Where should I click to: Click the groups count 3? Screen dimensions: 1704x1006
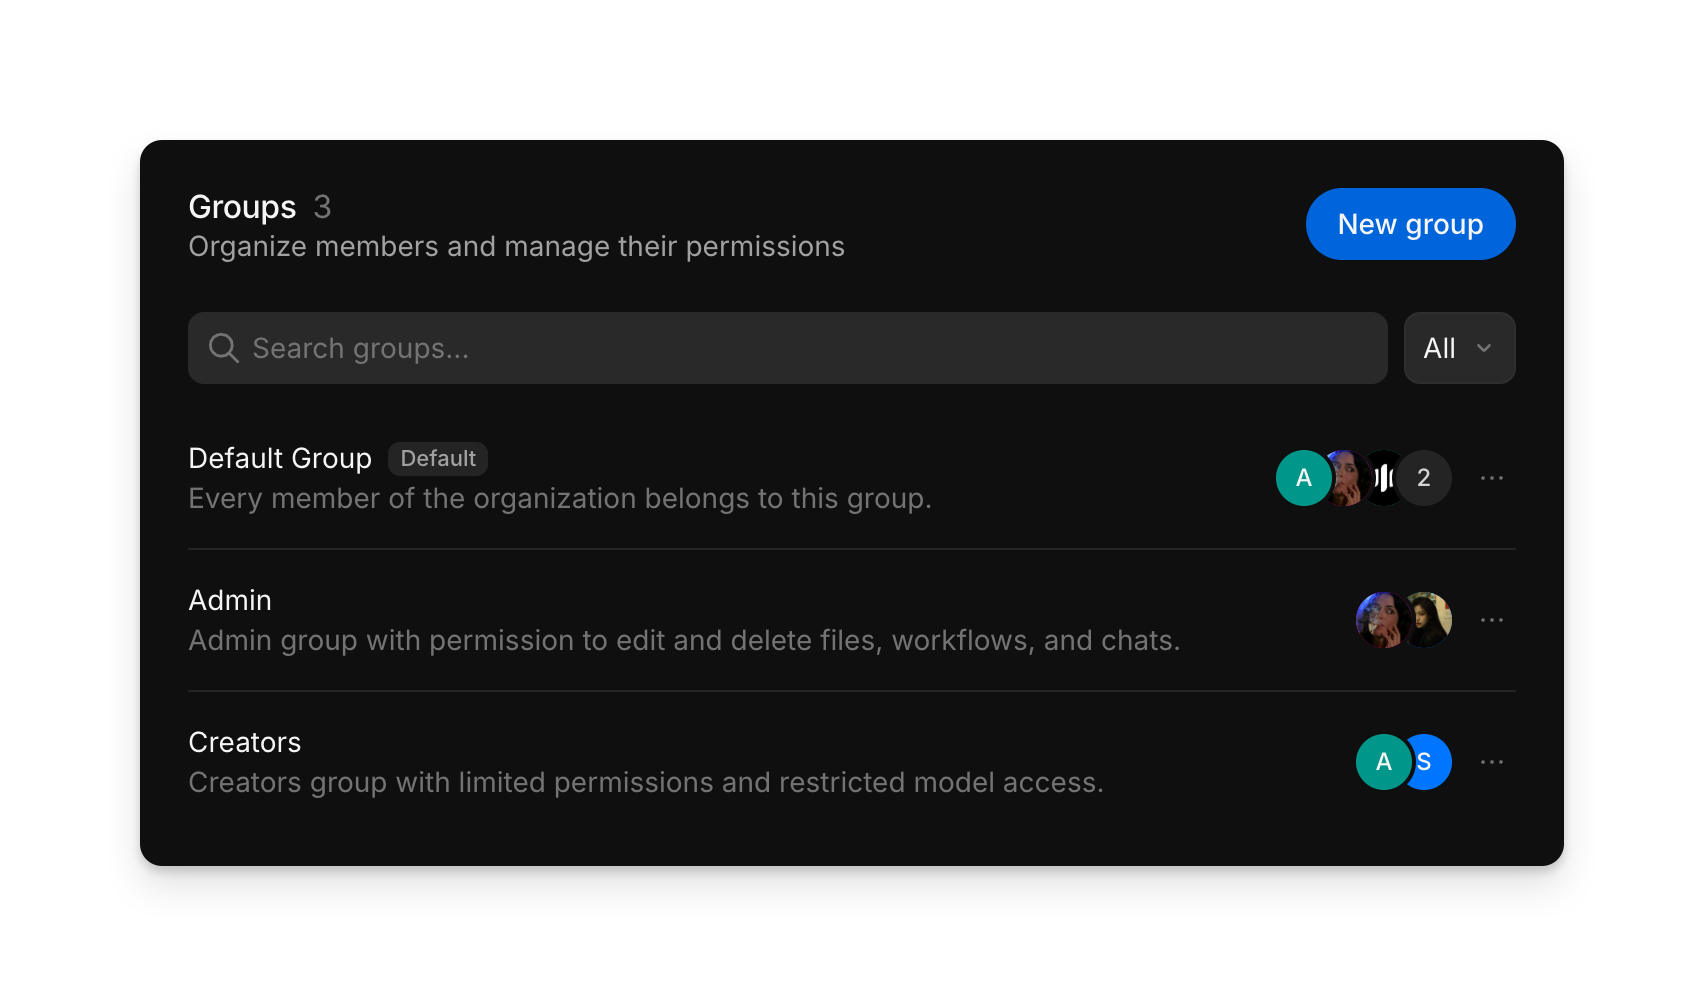322,207
